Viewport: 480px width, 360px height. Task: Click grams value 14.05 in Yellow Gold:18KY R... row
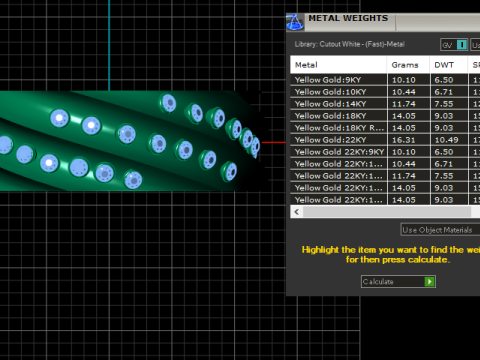click(404, 128)
